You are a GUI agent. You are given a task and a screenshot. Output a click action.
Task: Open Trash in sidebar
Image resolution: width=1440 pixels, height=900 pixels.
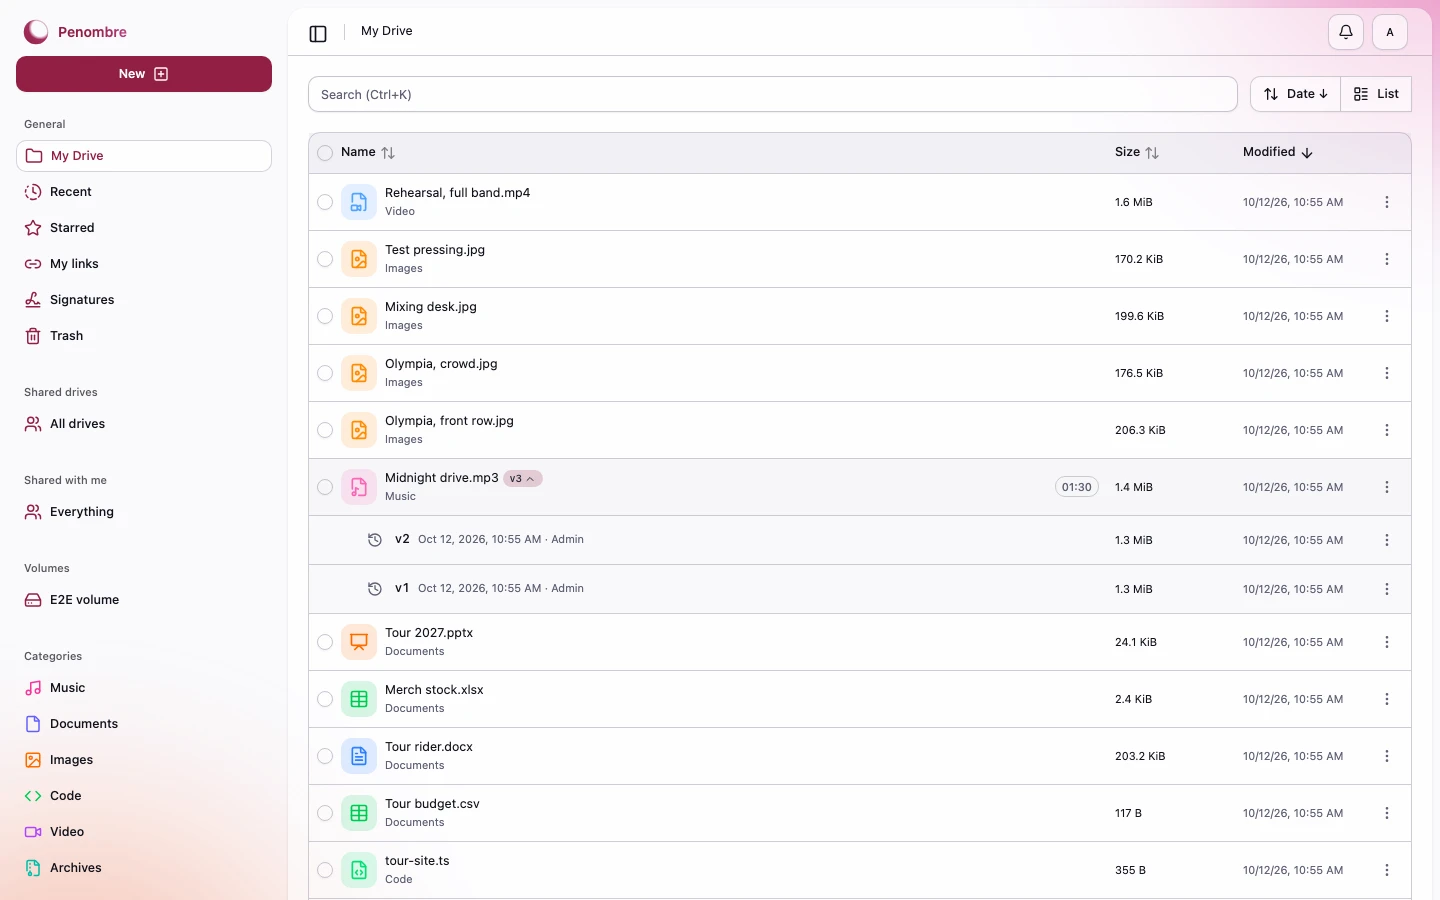pos(144,336)
